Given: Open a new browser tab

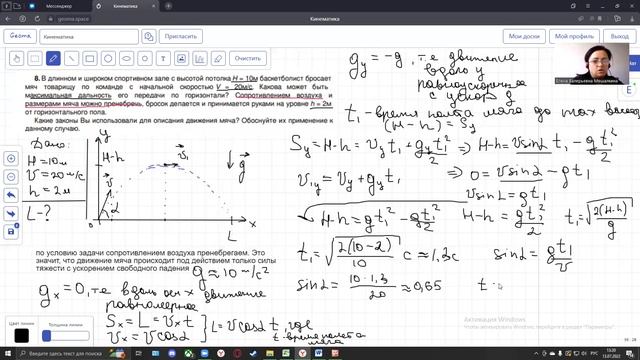Looking at the screenshot, I should pyautogui.click(x=168, y=6).
